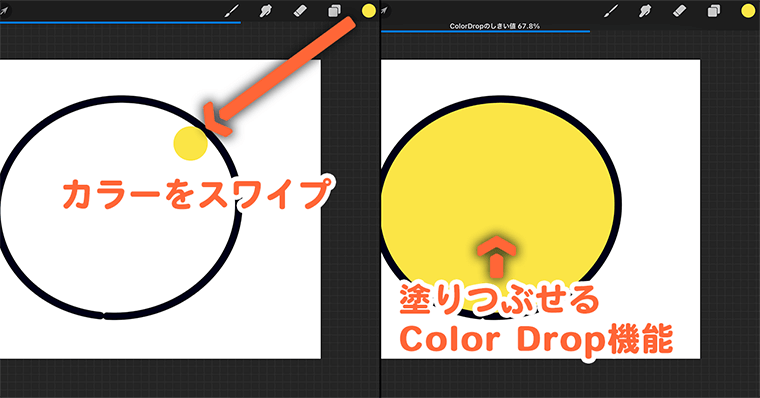Tap the yellow color swatch in right screenshot
760x398 pixels.
pyautogui.click(x=749, y=11)
